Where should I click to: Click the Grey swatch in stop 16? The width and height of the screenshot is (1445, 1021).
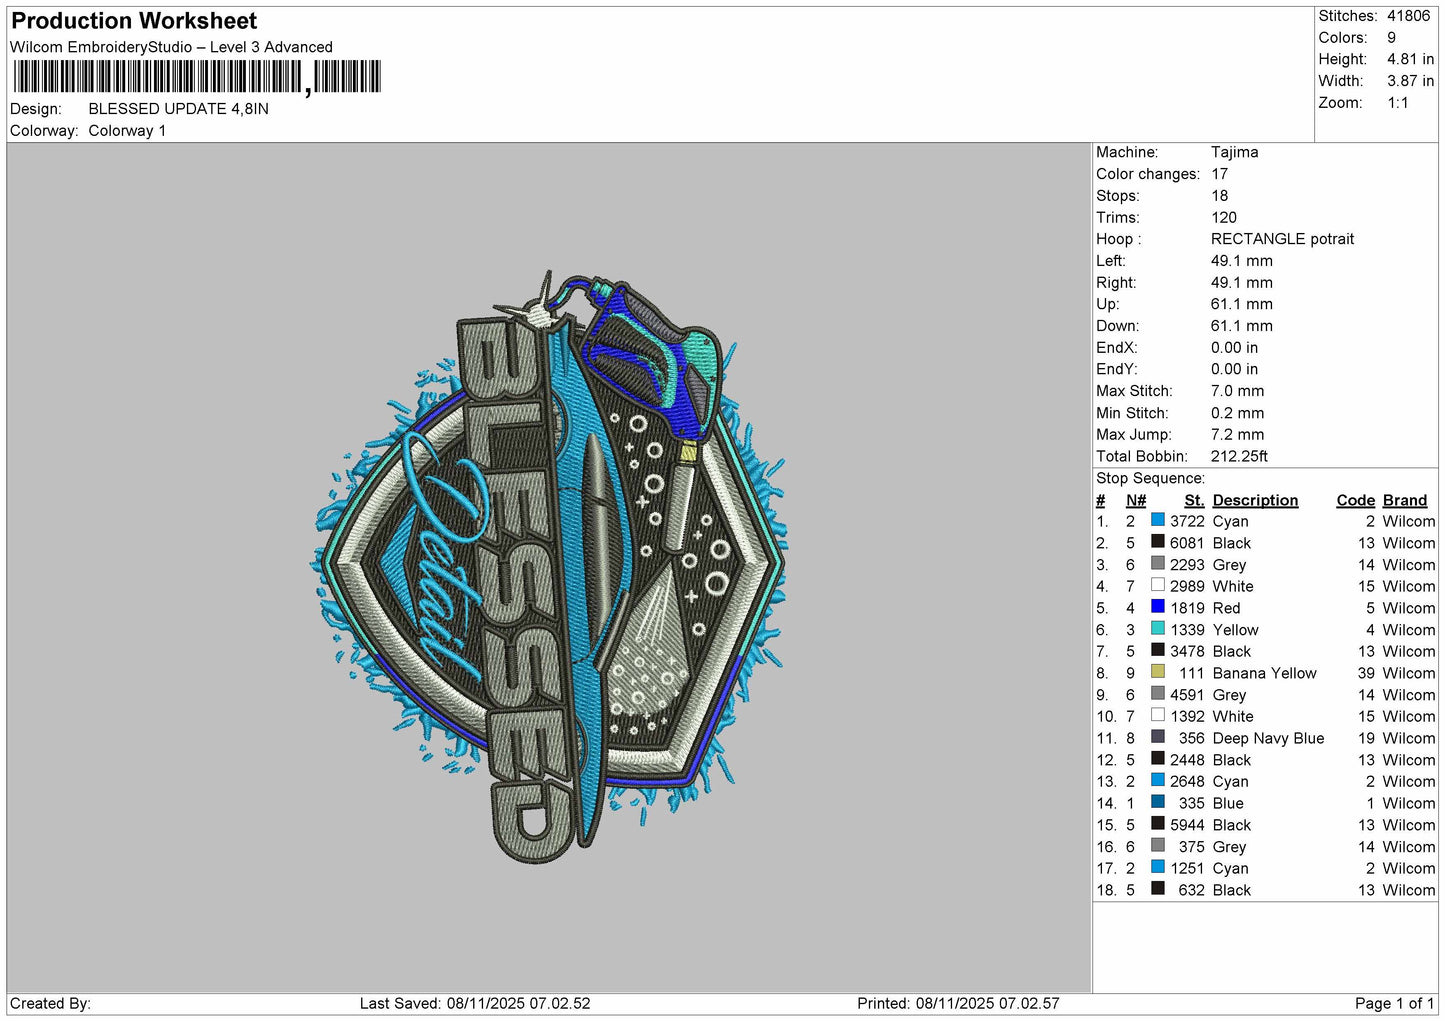(x=1157, y=846)
